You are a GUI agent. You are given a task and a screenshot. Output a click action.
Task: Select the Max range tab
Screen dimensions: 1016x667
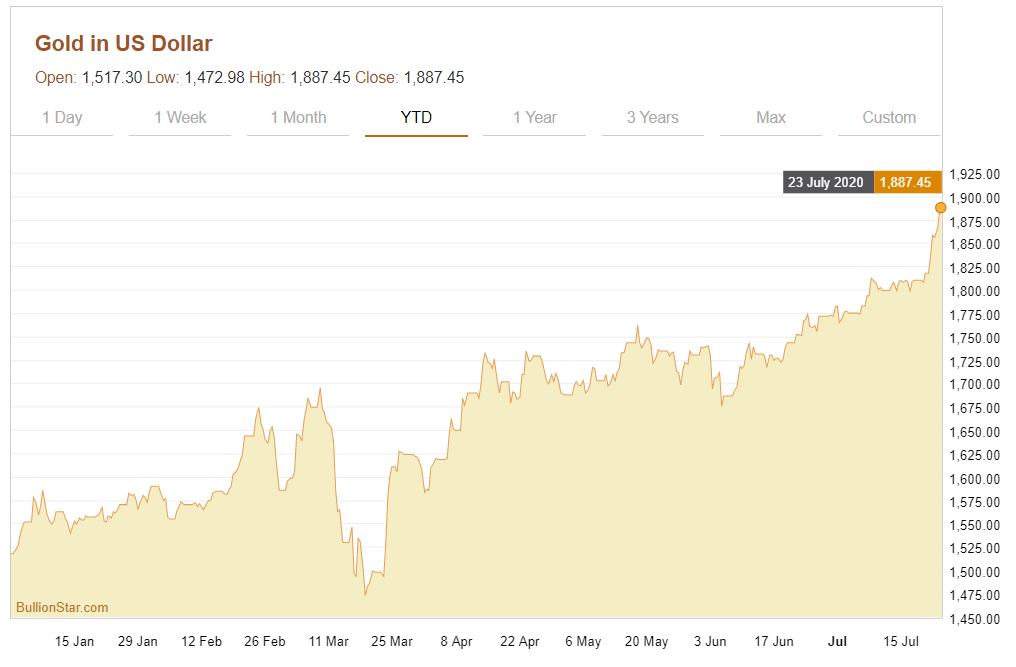tap(770, 118)
